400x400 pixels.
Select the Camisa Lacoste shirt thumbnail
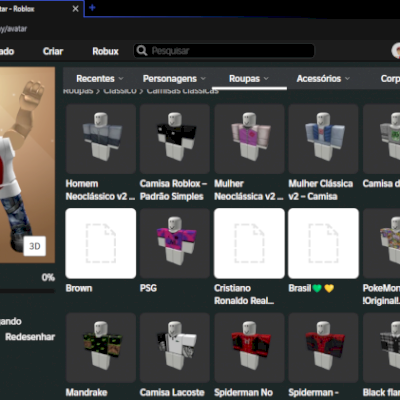175,348
